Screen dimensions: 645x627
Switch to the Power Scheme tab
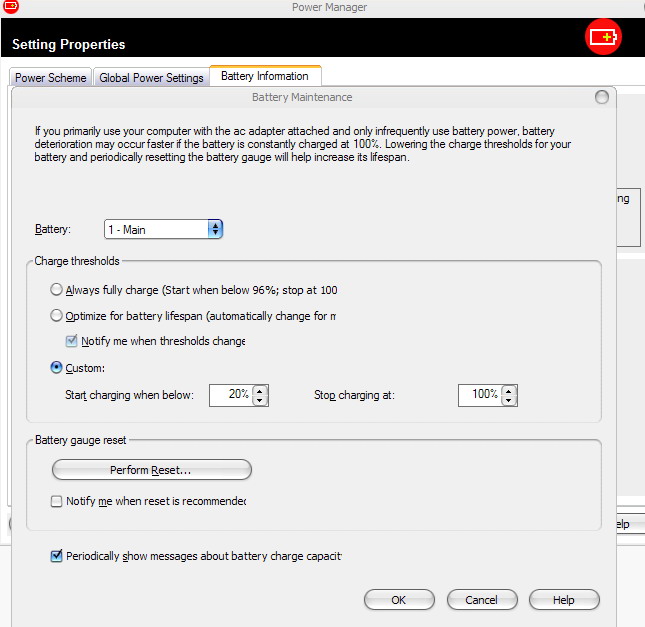(x=50, y=77)
